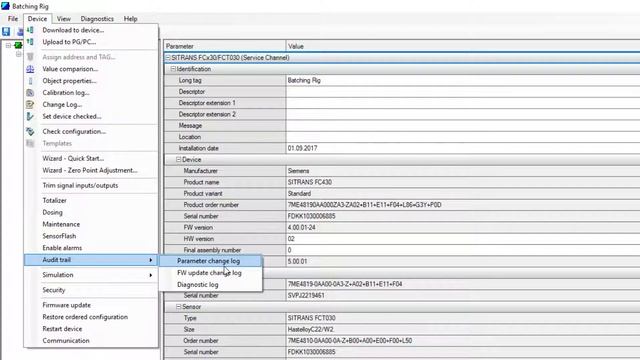
Task: Click the empty Descriptor value field
Action: 463,92
